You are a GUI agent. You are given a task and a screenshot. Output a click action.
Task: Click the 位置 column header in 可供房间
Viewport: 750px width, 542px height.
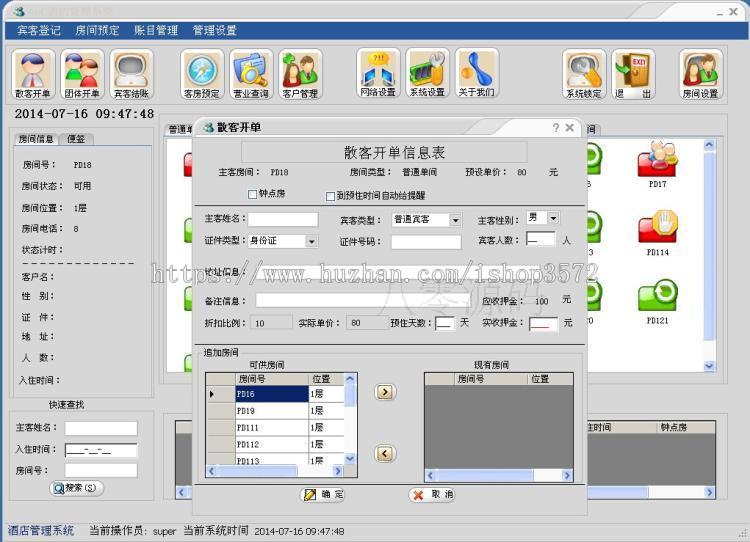click(x=326, y=379)
